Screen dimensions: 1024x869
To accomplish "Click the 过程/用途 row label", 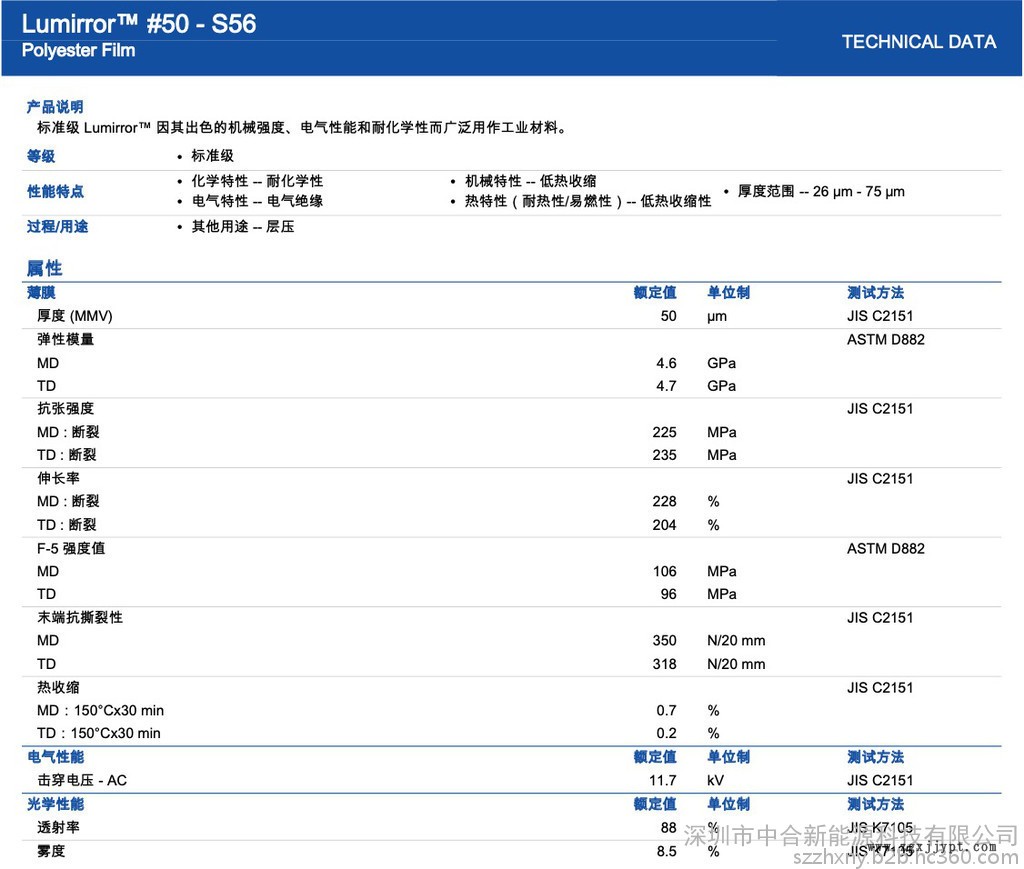I will point(57,227).
